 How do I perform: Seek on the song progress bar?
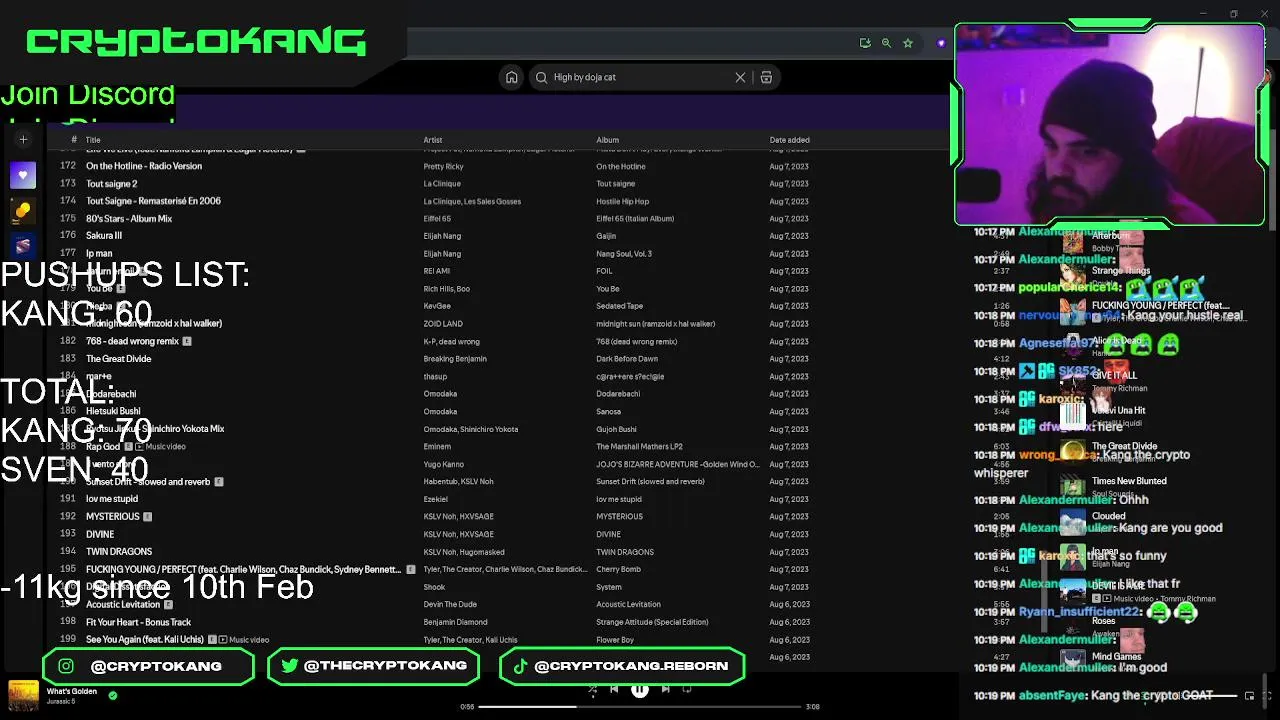[640, 707]
